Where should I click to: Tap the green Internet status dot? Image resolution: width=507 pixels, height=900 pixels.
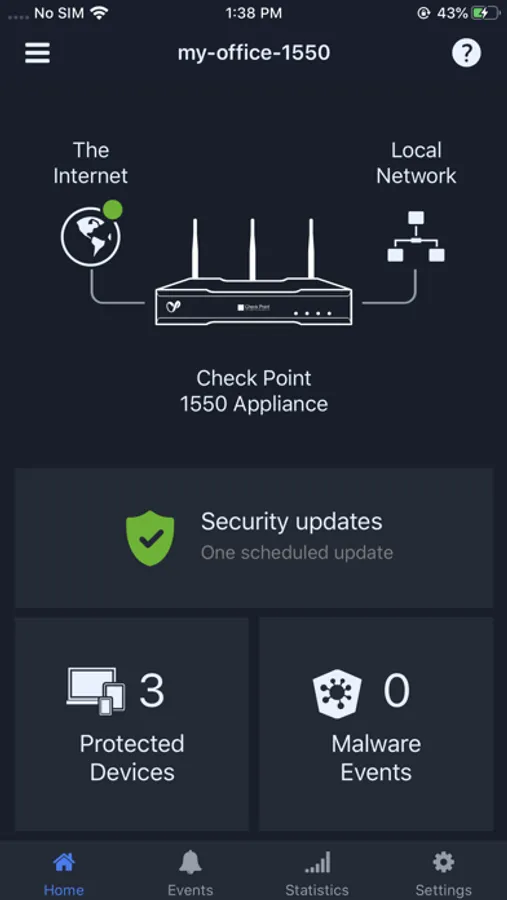(x=113, y=210)
